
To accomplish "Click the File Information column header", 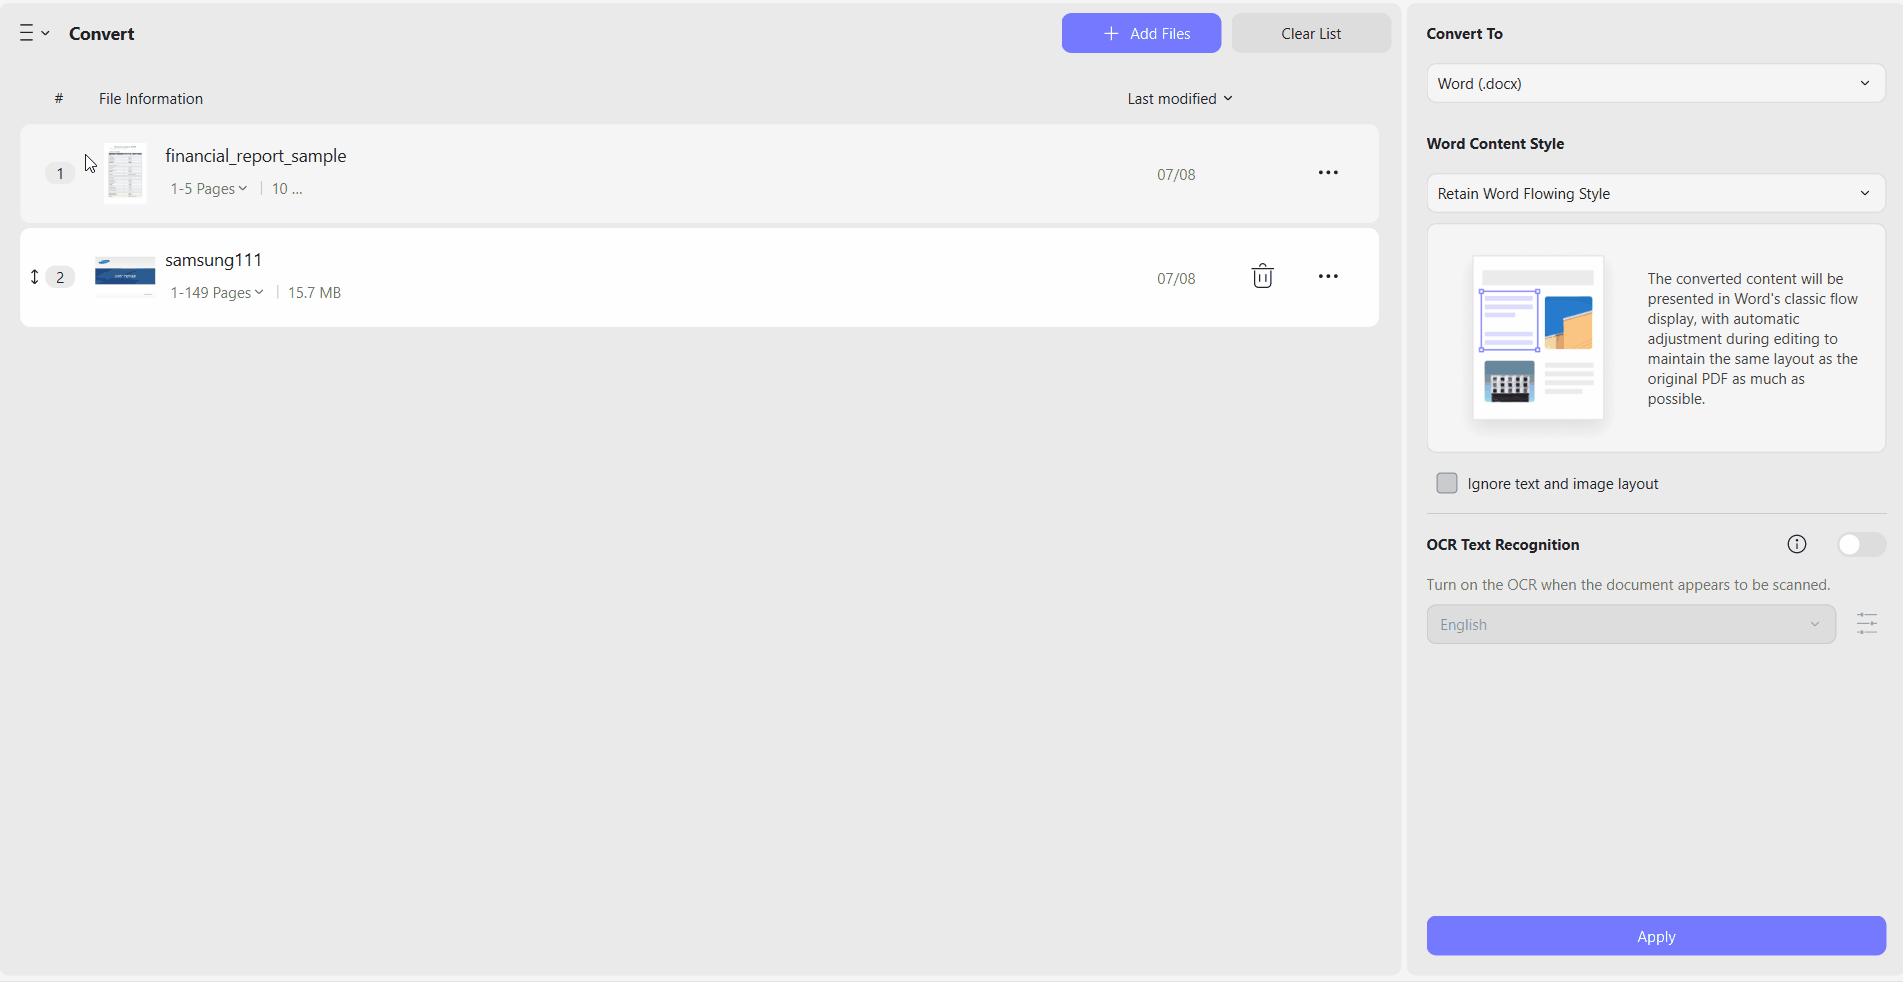I will pyautogui.click(x=151, y=98).
